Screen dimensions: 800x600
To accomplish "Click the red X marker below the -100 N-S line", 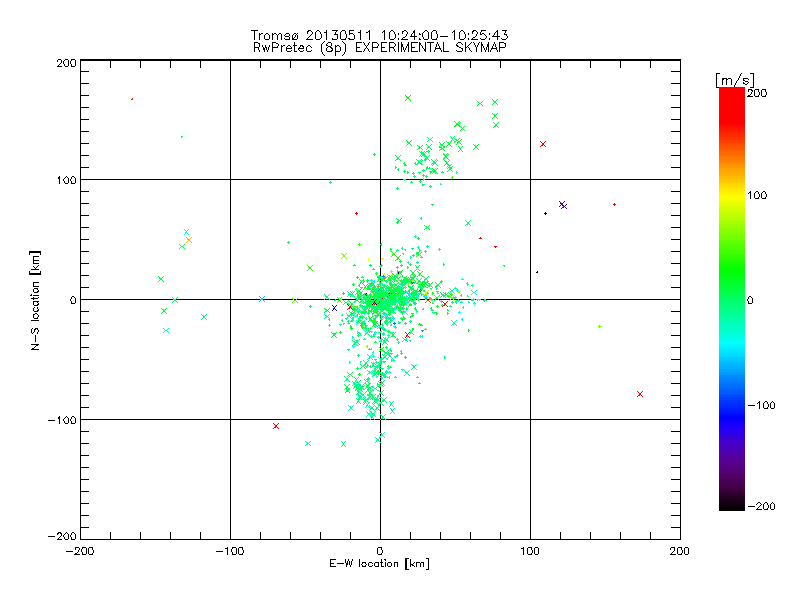I will (x=276, y=426).
